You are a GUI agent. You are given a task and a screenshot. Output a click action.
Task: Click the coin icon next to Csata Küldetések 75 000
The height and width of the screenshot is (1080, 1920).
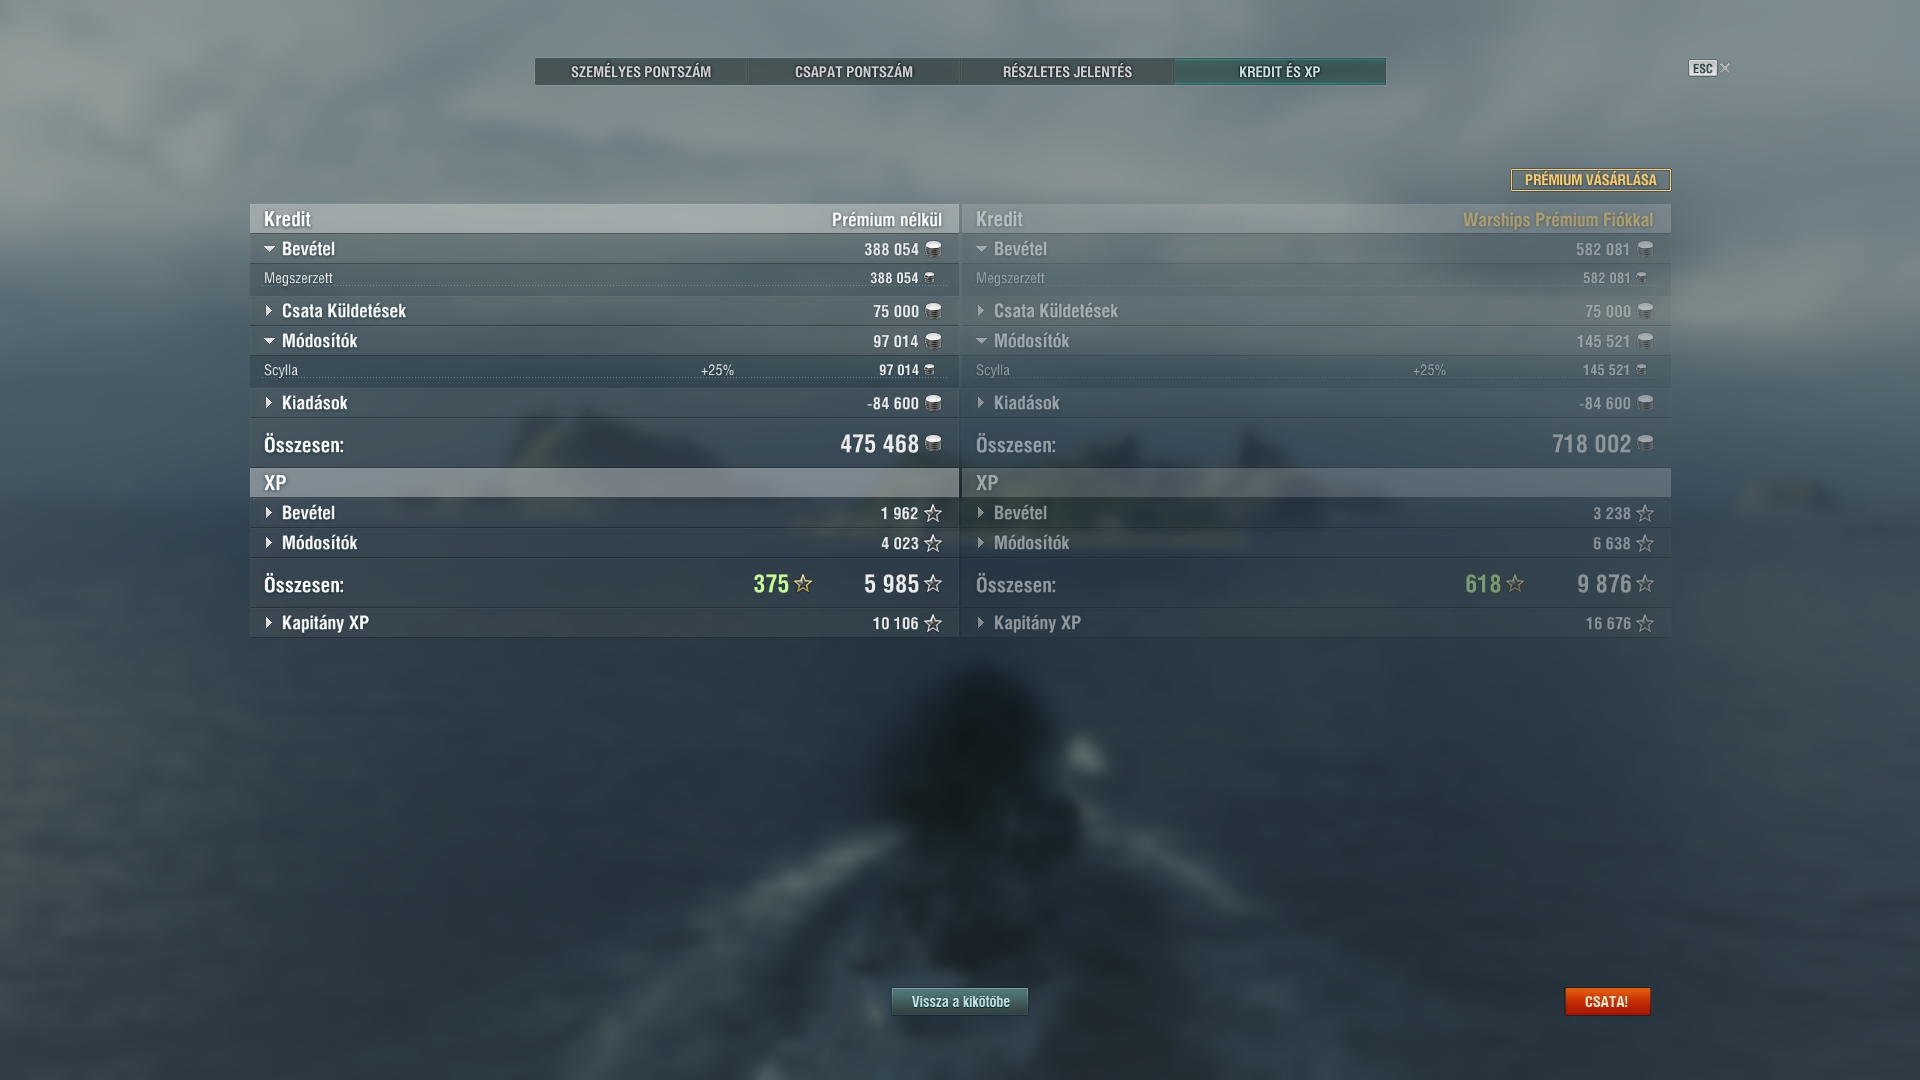[933, 311]
